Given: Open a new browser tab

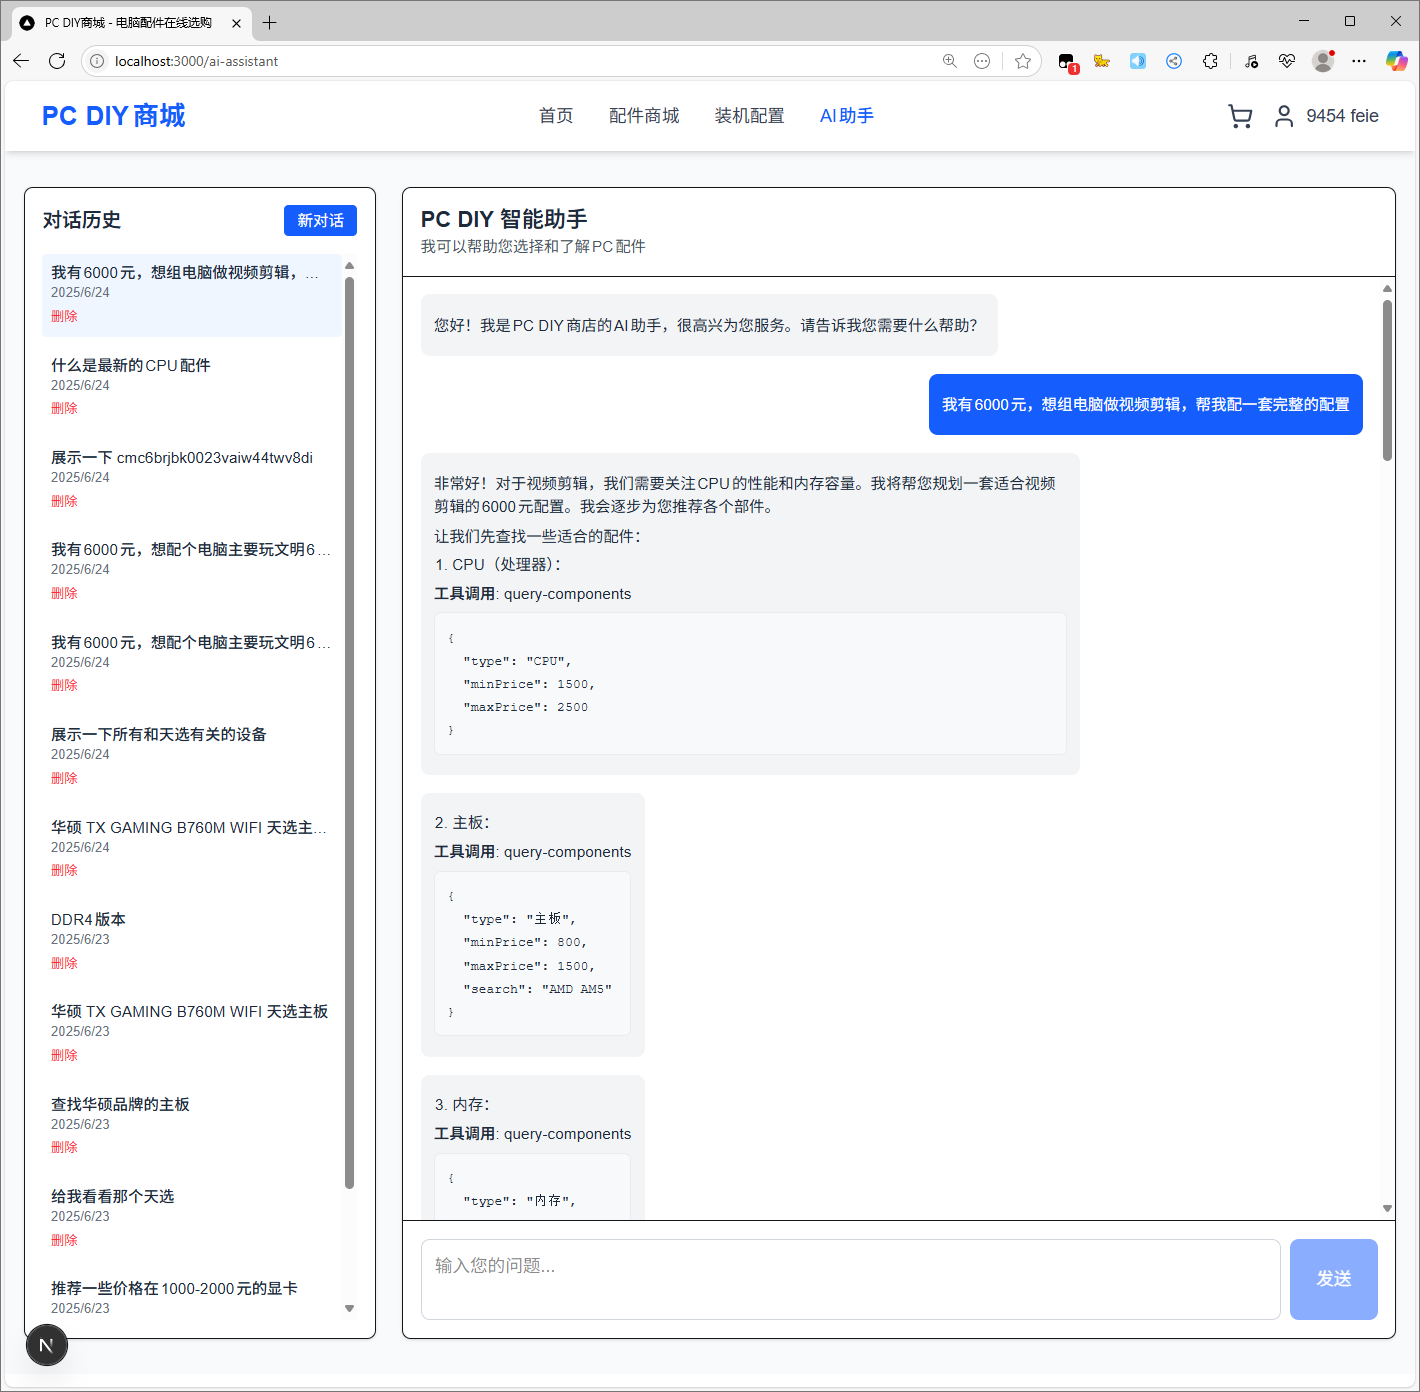Looking at the screenshot, I should click(x=269, y=22).
